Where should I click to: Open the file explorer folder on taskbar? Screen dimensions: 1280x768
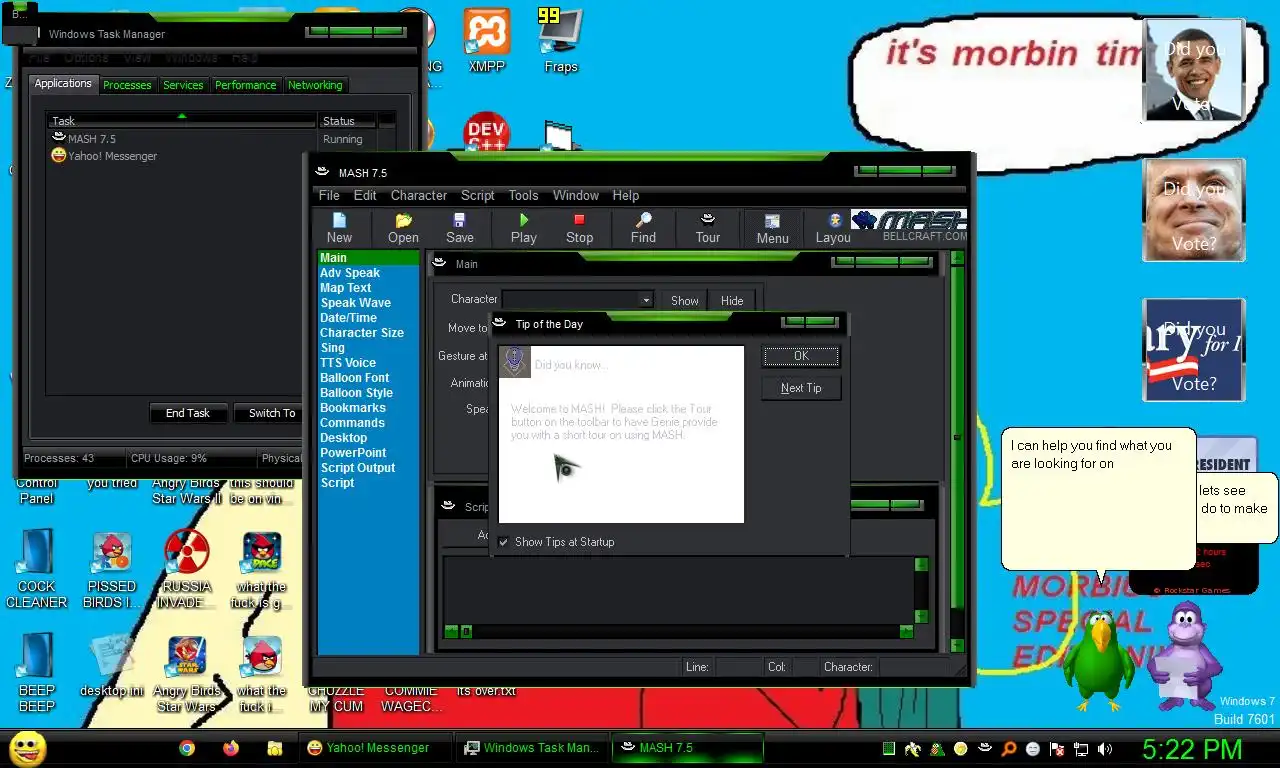tap(274, 748)
